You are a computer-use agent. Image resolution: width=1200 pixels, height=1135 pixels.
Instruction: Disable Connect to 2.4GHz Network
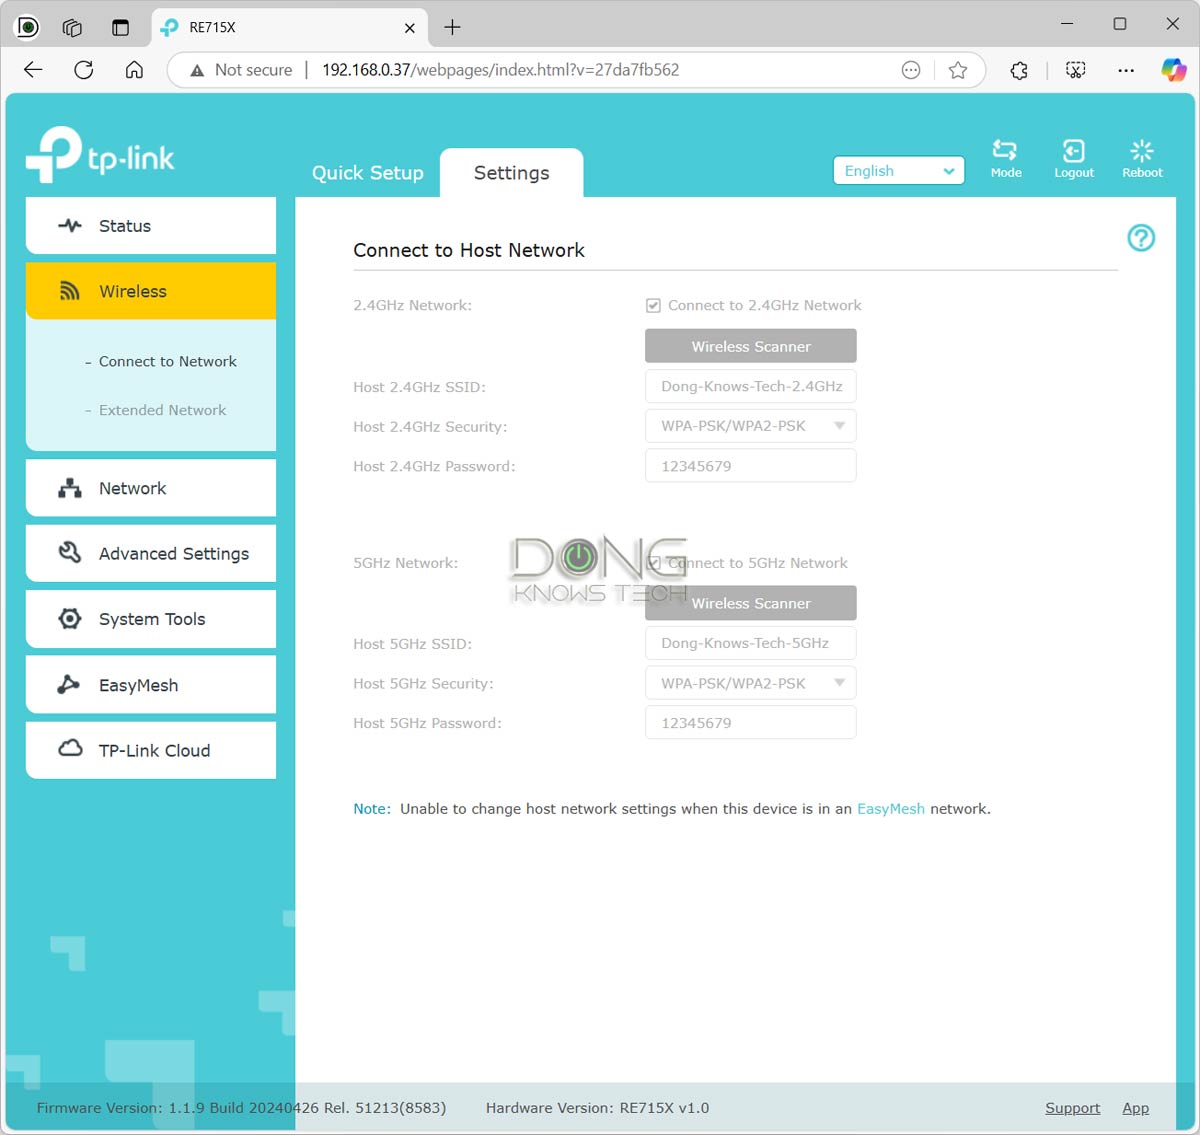coord(652,305)
